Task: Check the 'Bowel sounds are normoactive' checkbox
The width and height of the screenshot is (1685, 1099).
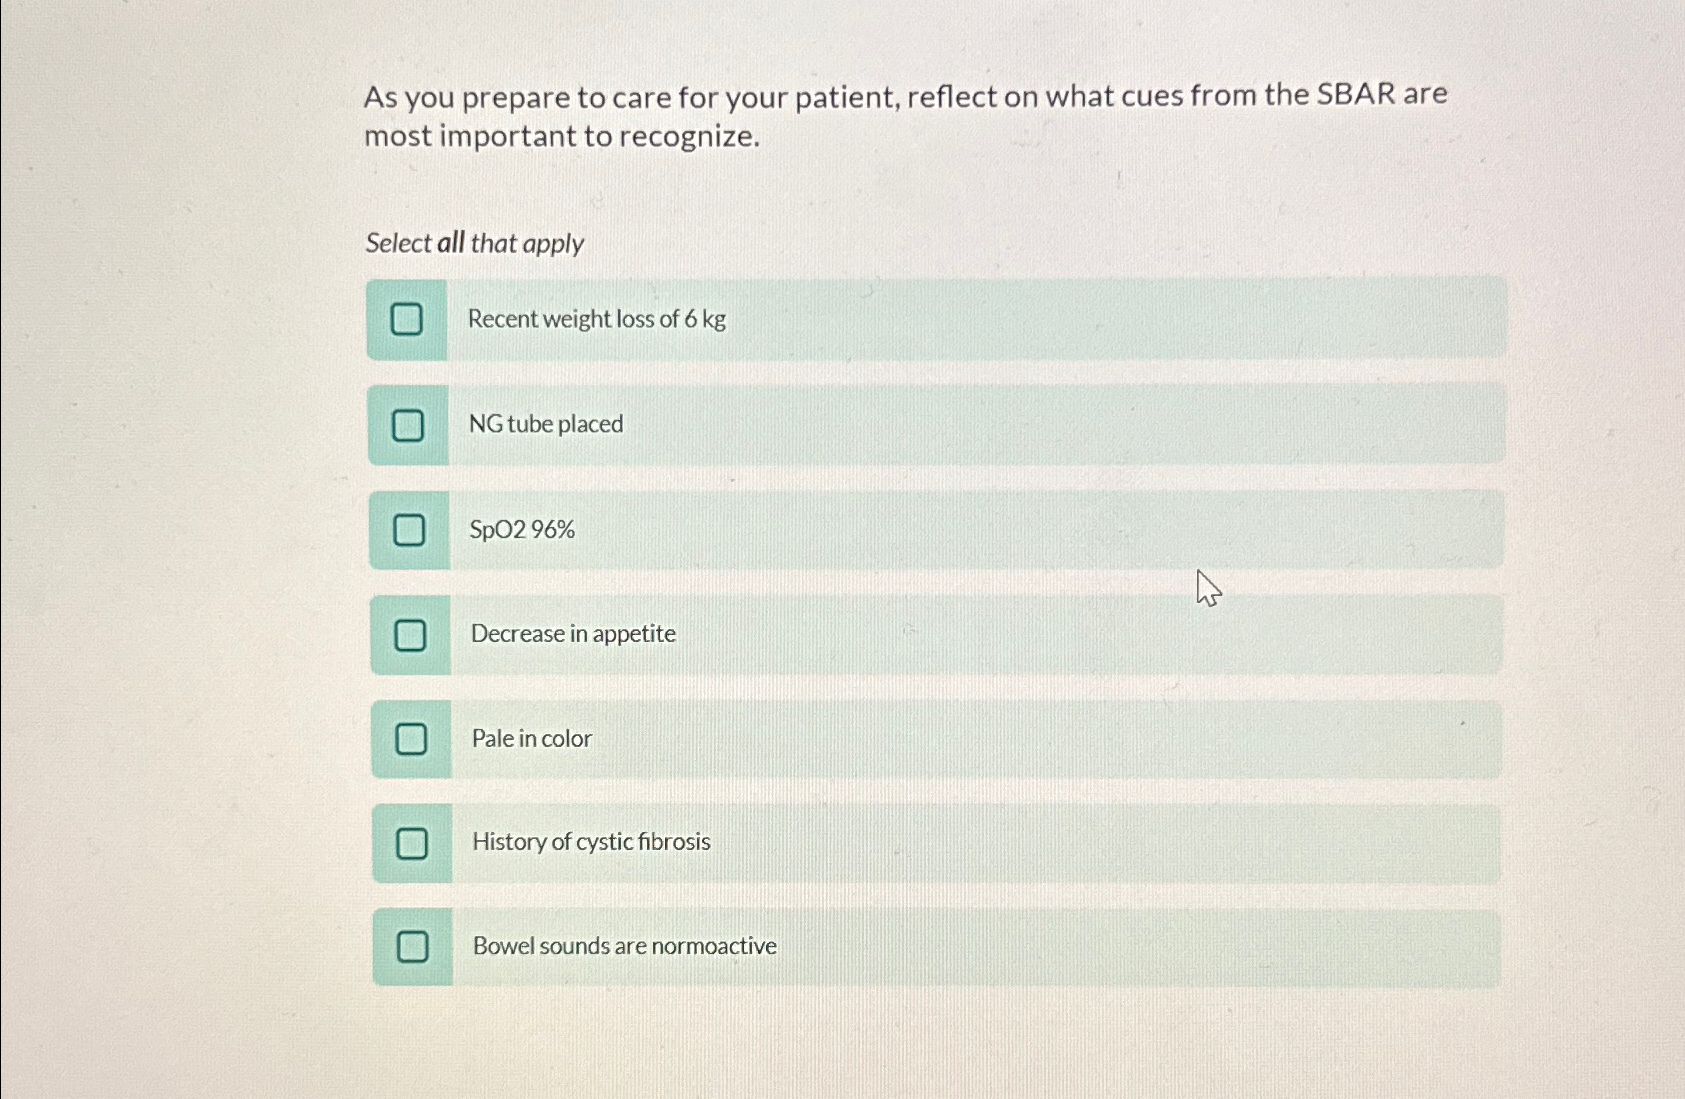Action: pyautogui.click(x=414, y=948)
